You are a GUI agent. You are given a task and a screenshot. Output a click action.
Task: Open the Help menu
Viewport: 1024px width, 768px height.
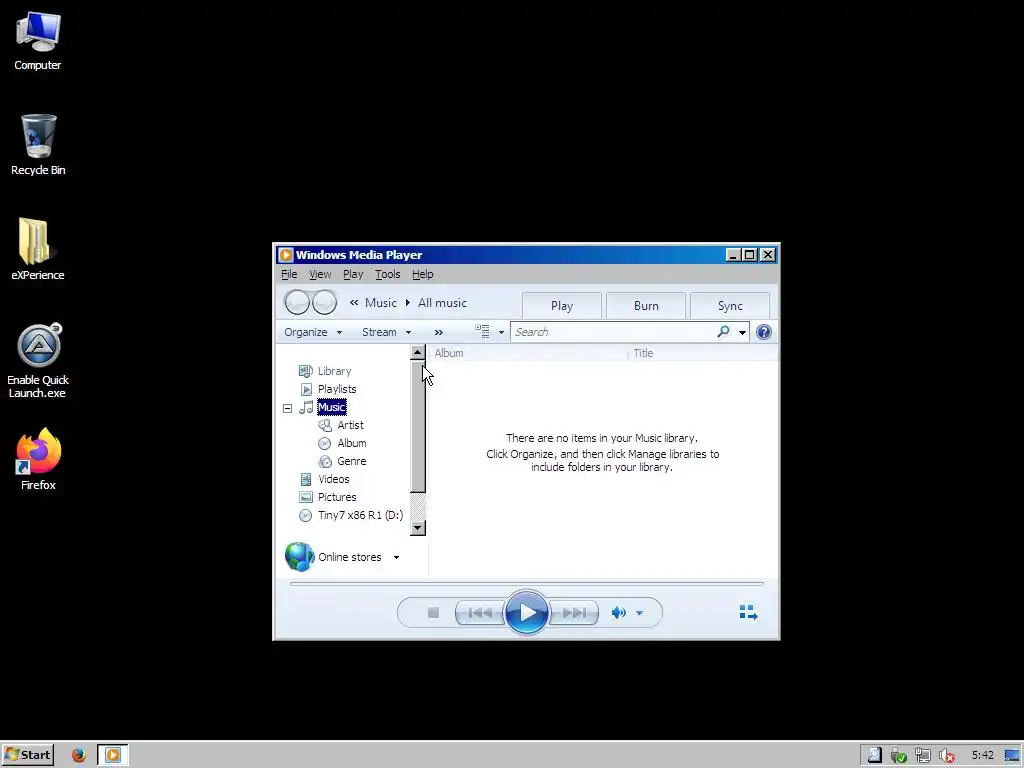coord(423,274)
